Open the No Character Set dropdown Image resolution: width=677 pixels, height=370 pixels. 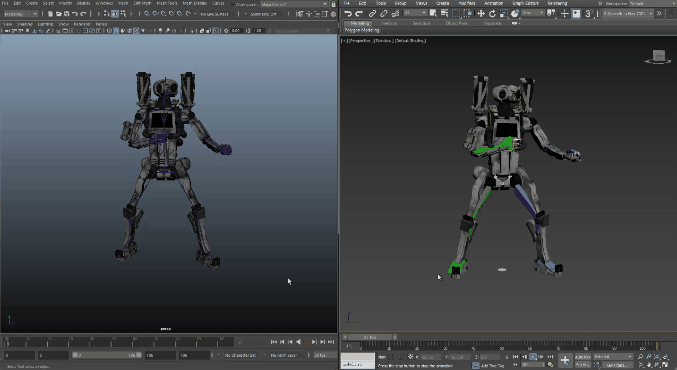coord(242,355)
